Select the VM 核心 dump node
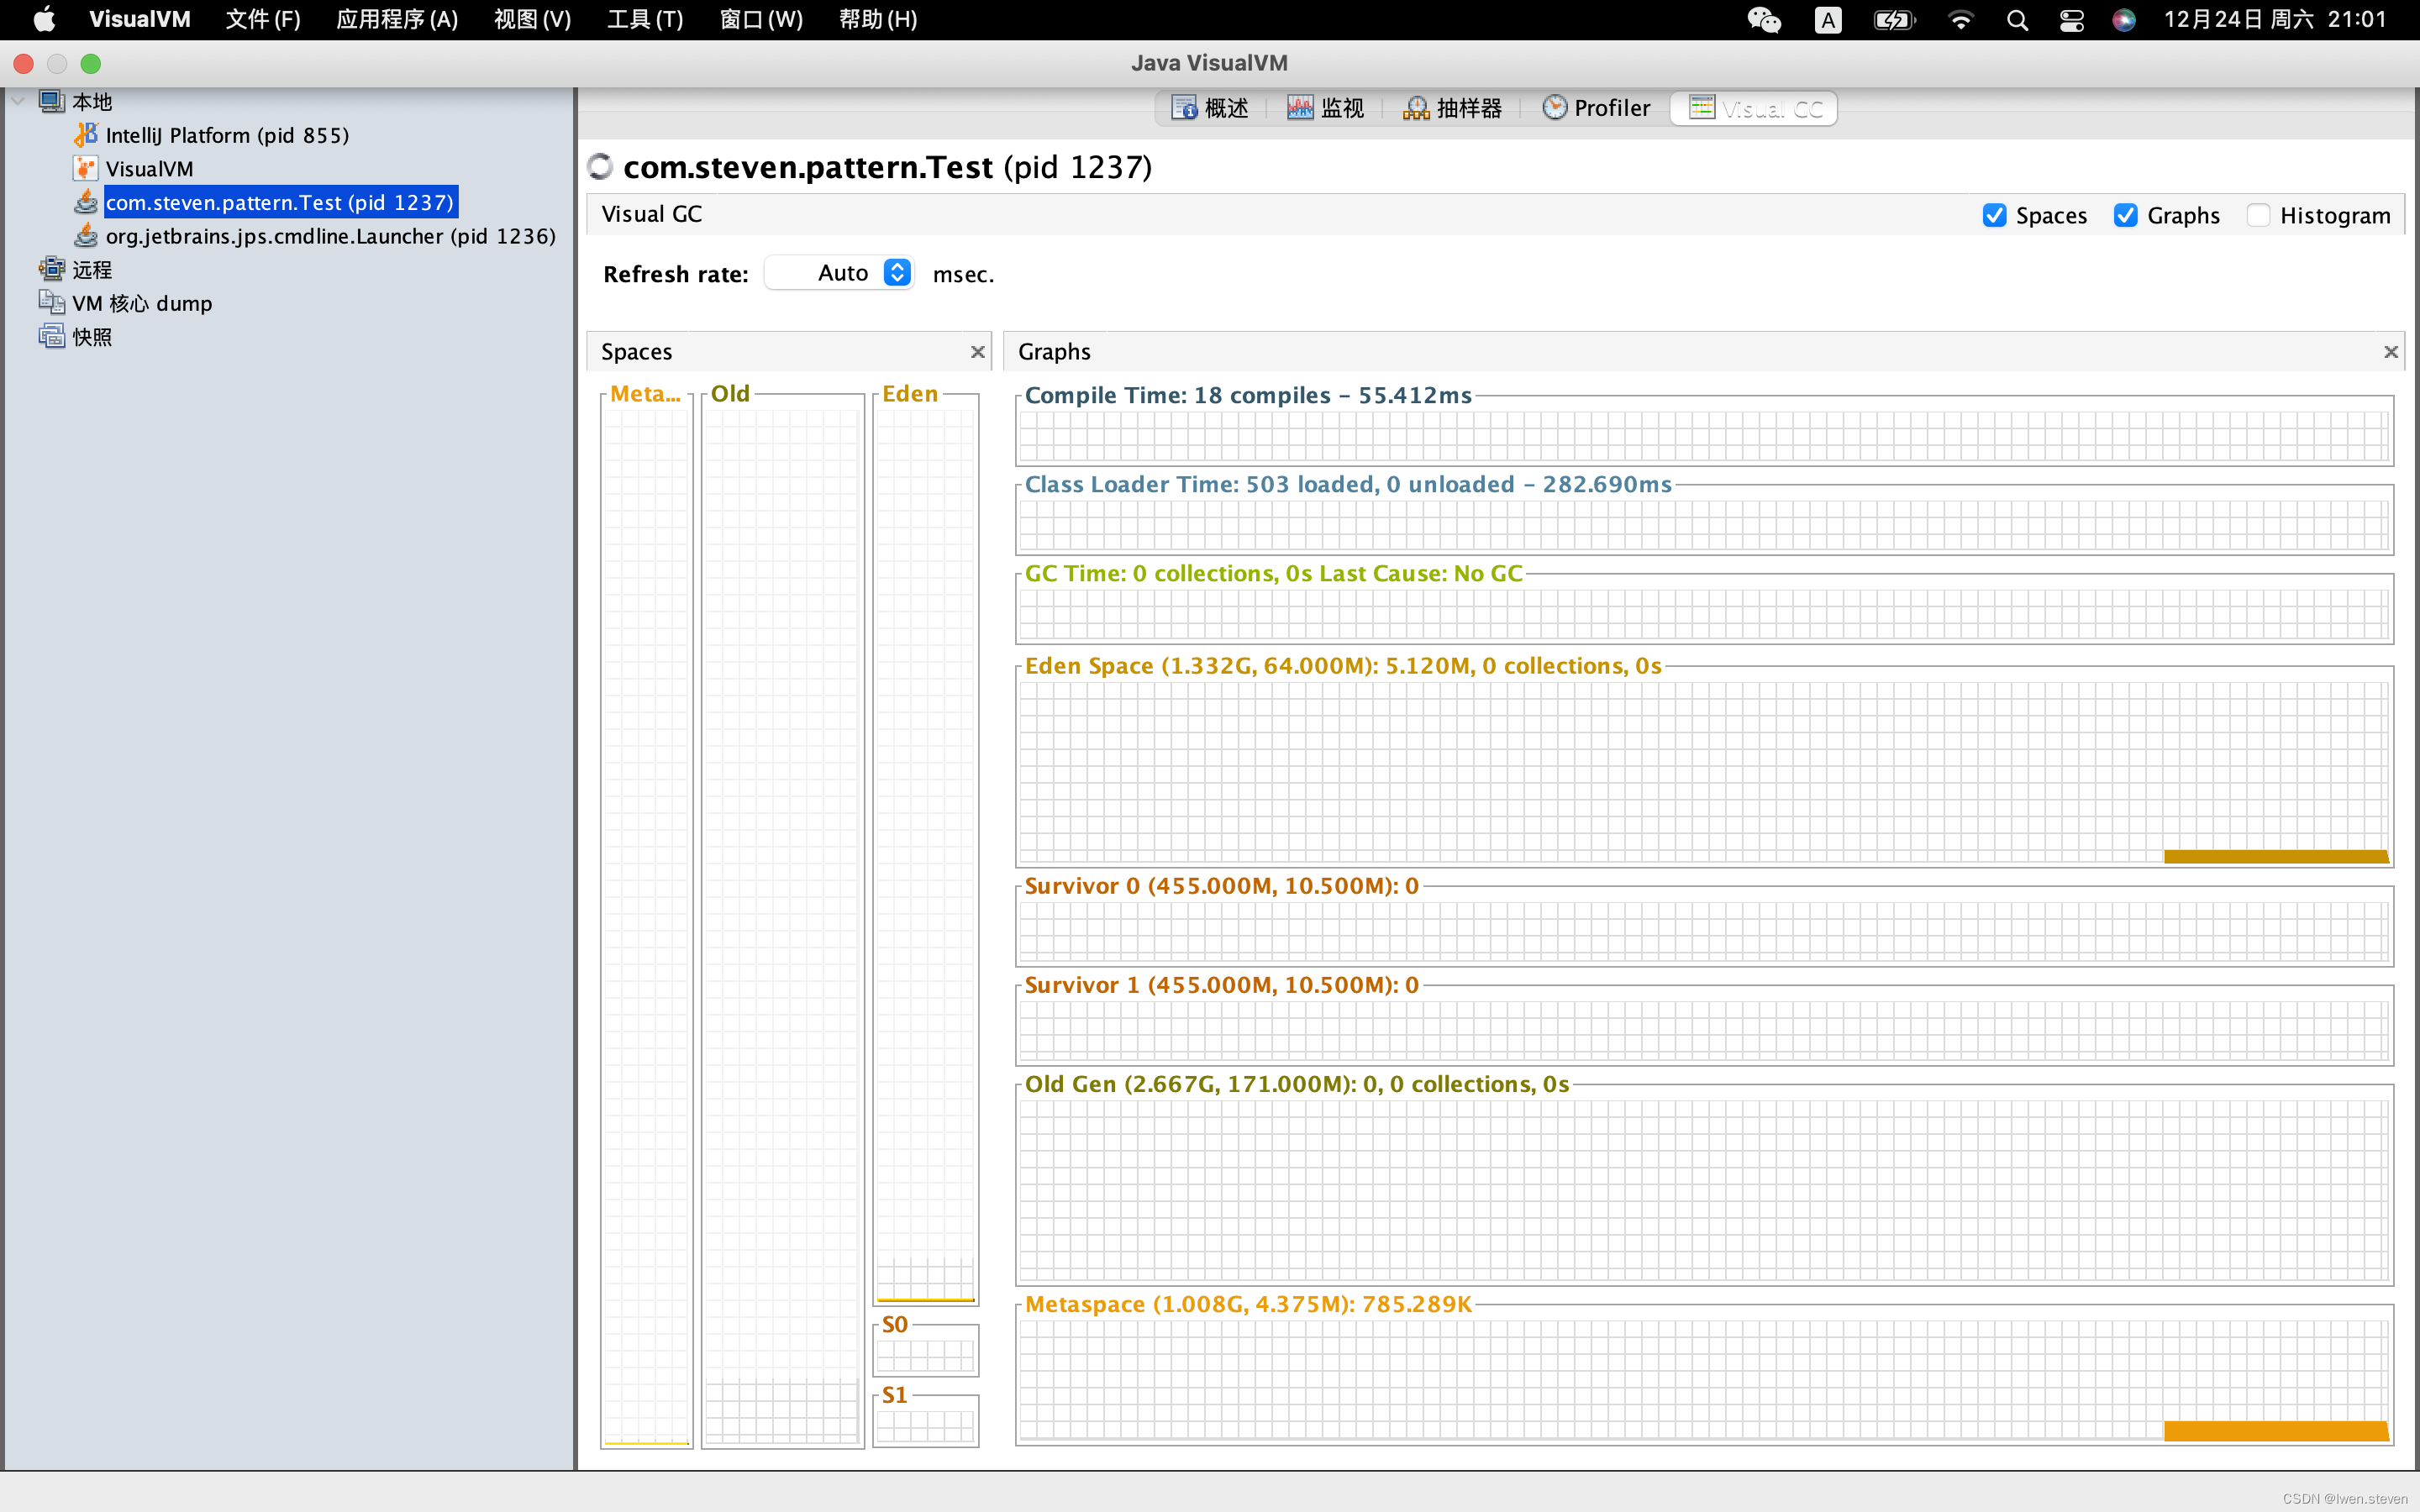The width and height of the screenshot is (2420, 1512). (x=142, y=303)
